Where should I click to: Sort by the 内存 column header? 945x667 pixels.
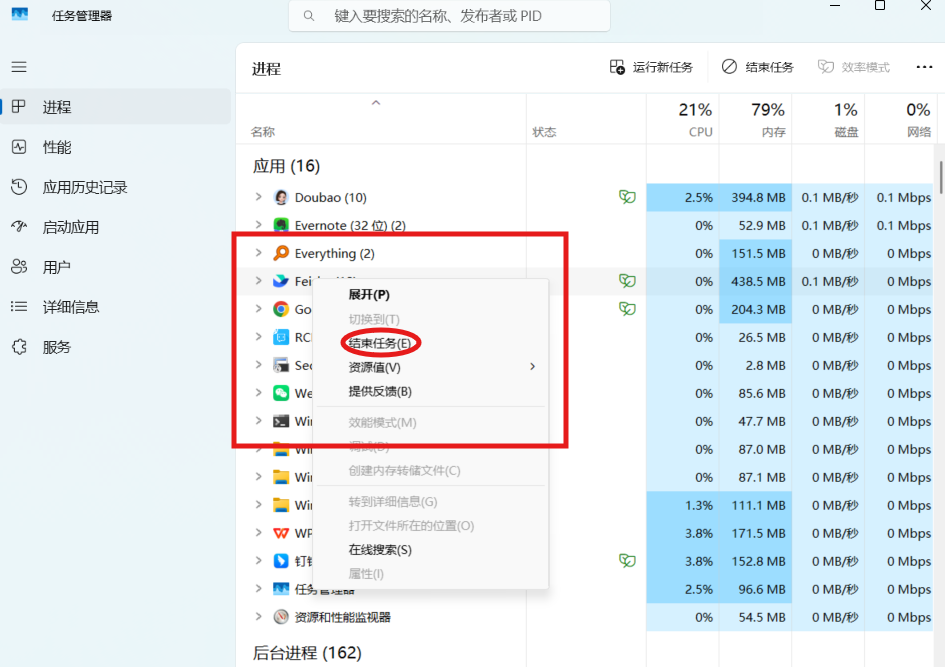(755, 120)
